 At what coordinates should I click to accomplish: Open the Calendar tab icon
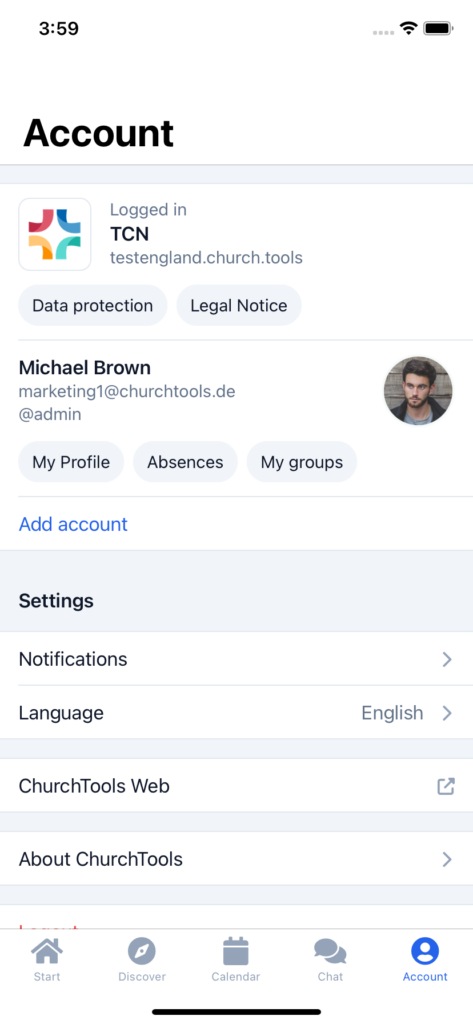[236, 952]
